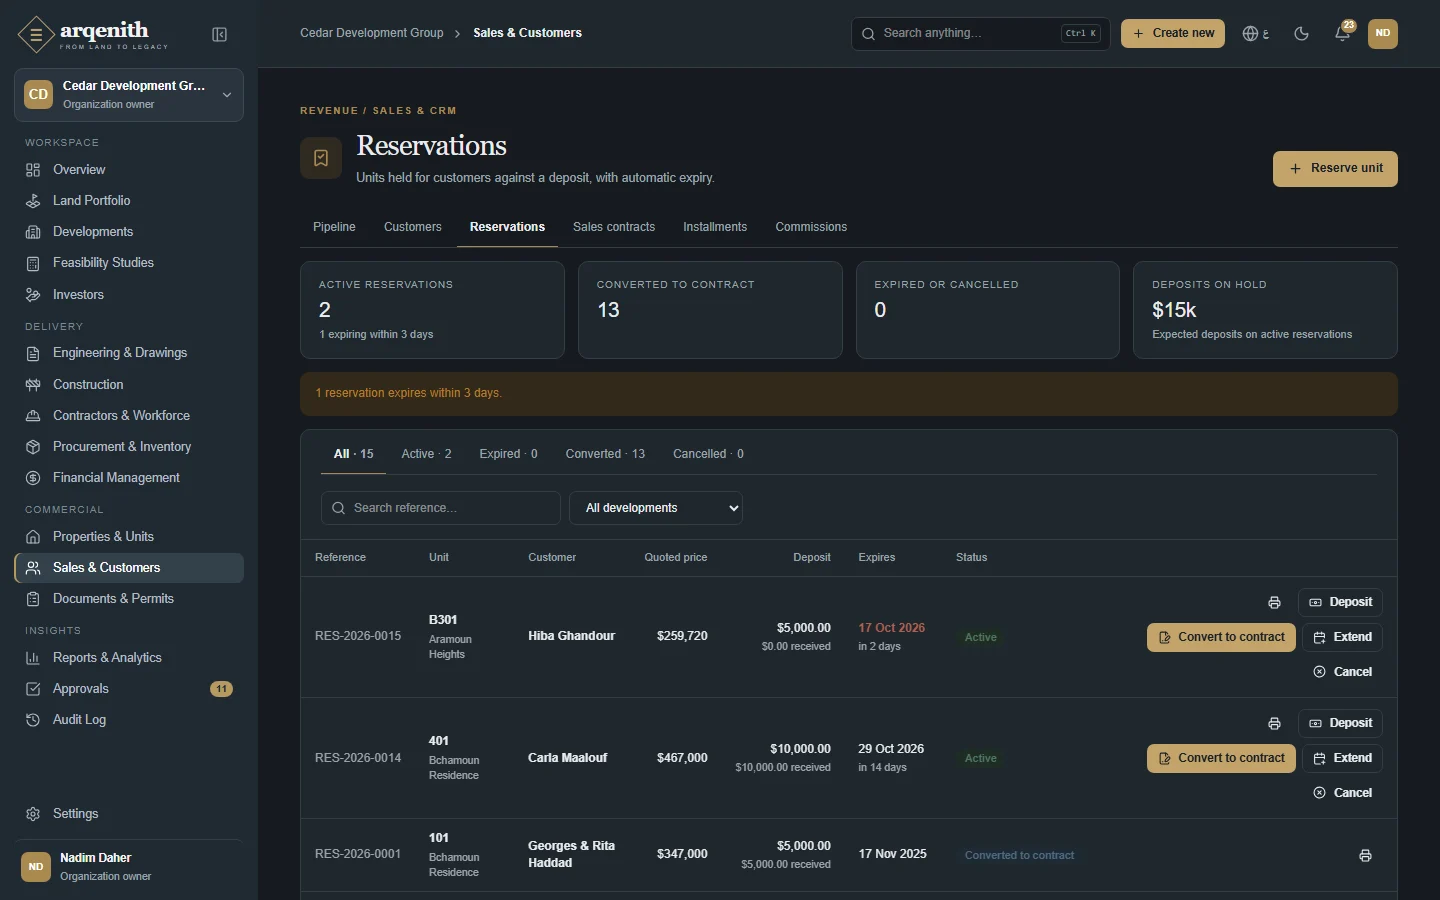This screenshot has width=1440, height=900.
Task: Cancel reservation RES-2026-0015
Action: 1342,672
